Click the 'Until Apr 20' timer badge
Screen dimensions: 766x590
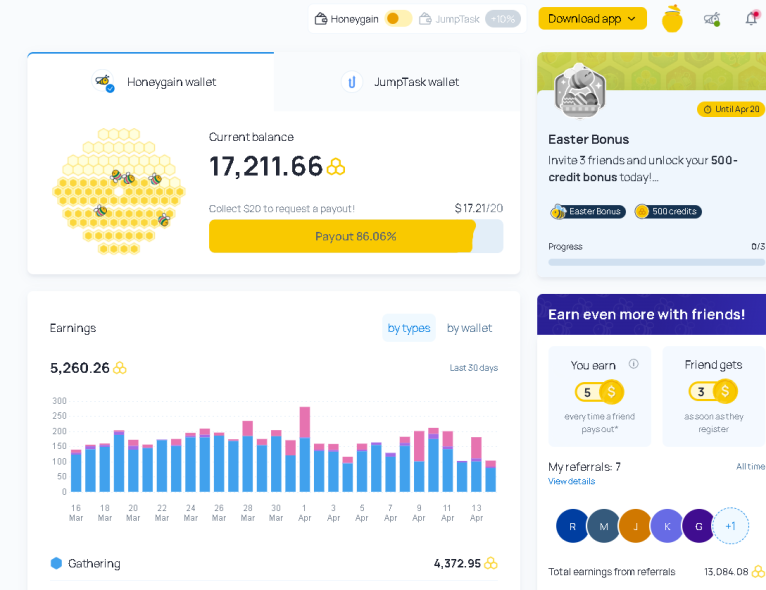click(730, 109)
